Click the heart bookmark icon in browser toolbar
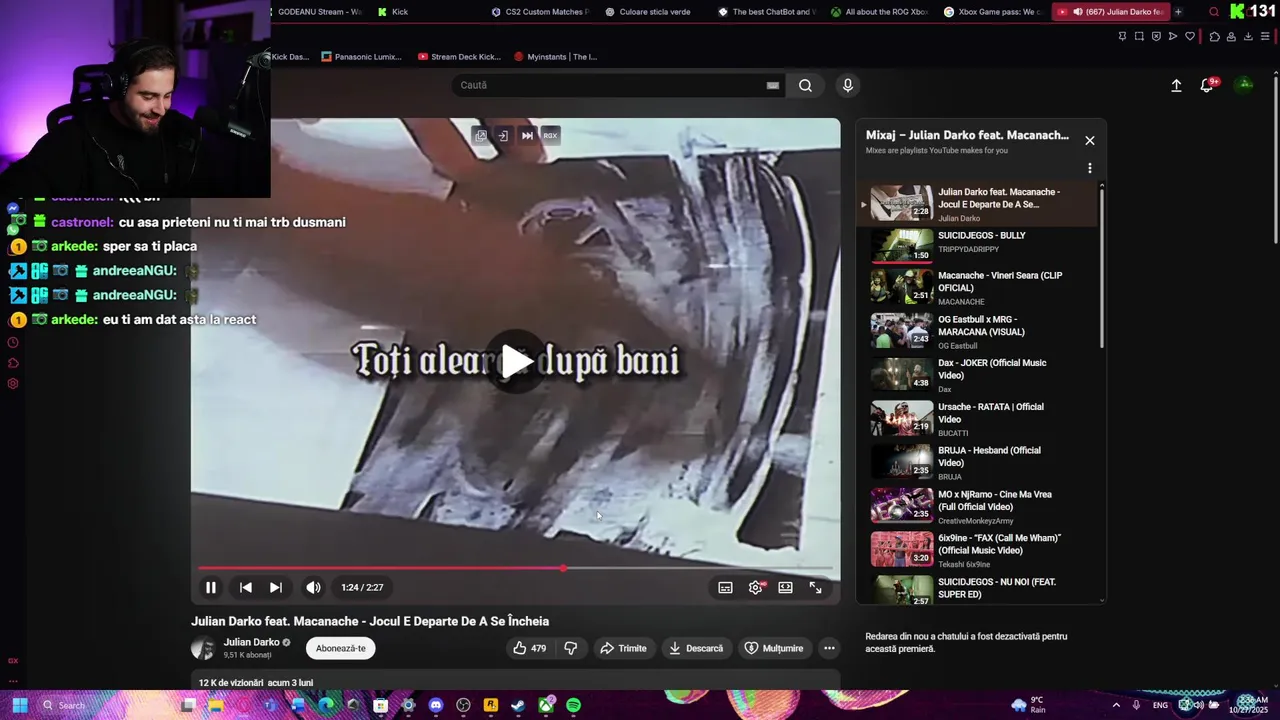The width and height of the screenshot is (1280, 720). click(x=1190, y=37)
